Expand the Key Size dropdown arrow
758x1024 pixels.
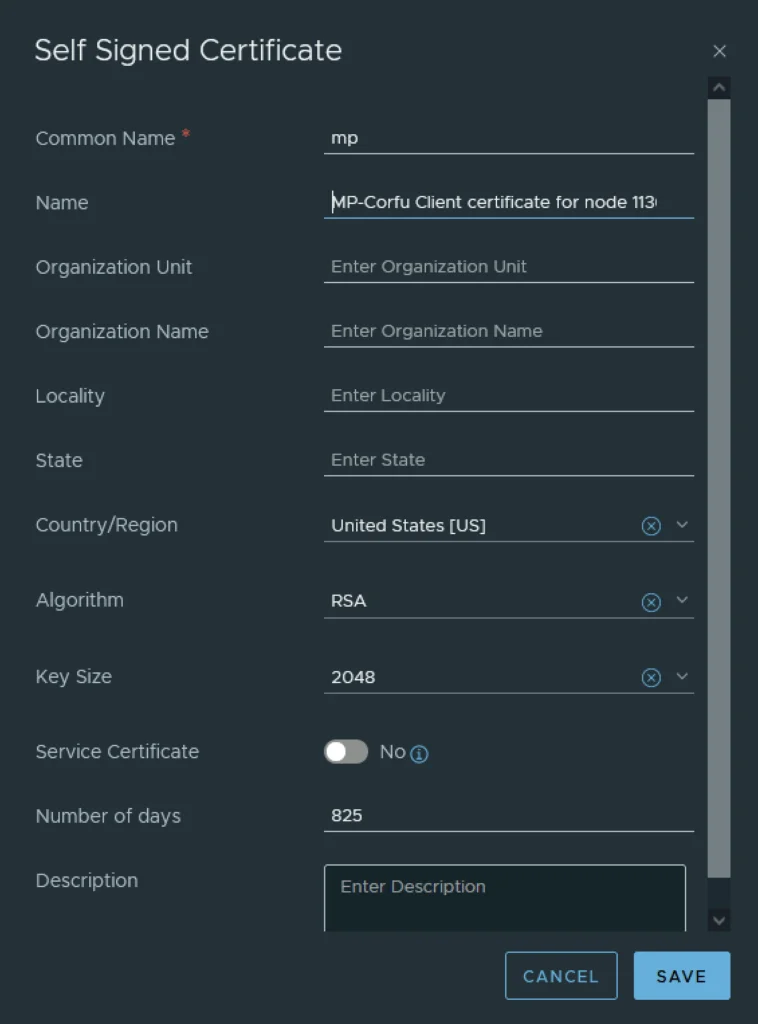click(x=682, y=676)
